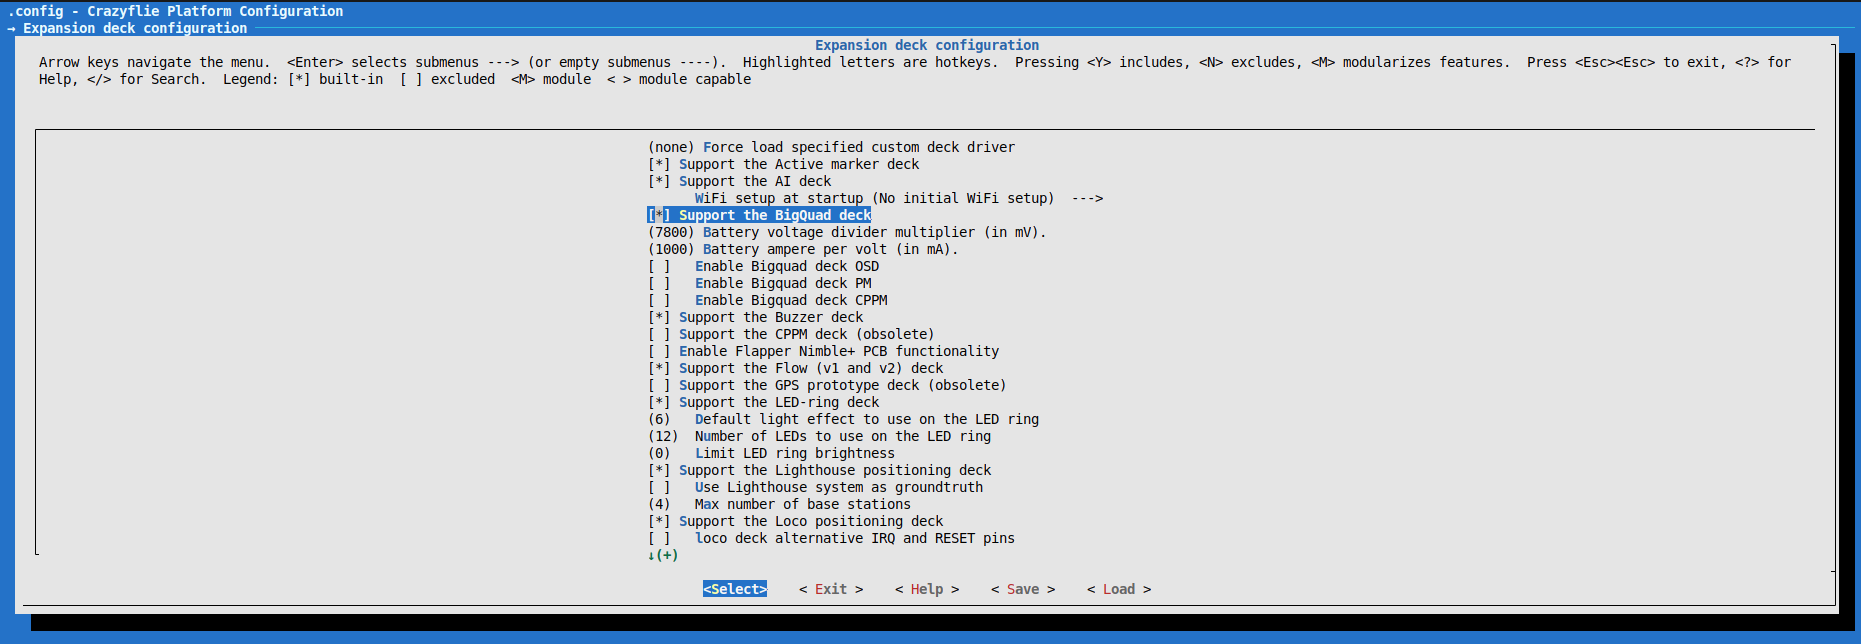The image size is (1861, 644).
Task: Click the Load button
Action: pos(1118,589)
